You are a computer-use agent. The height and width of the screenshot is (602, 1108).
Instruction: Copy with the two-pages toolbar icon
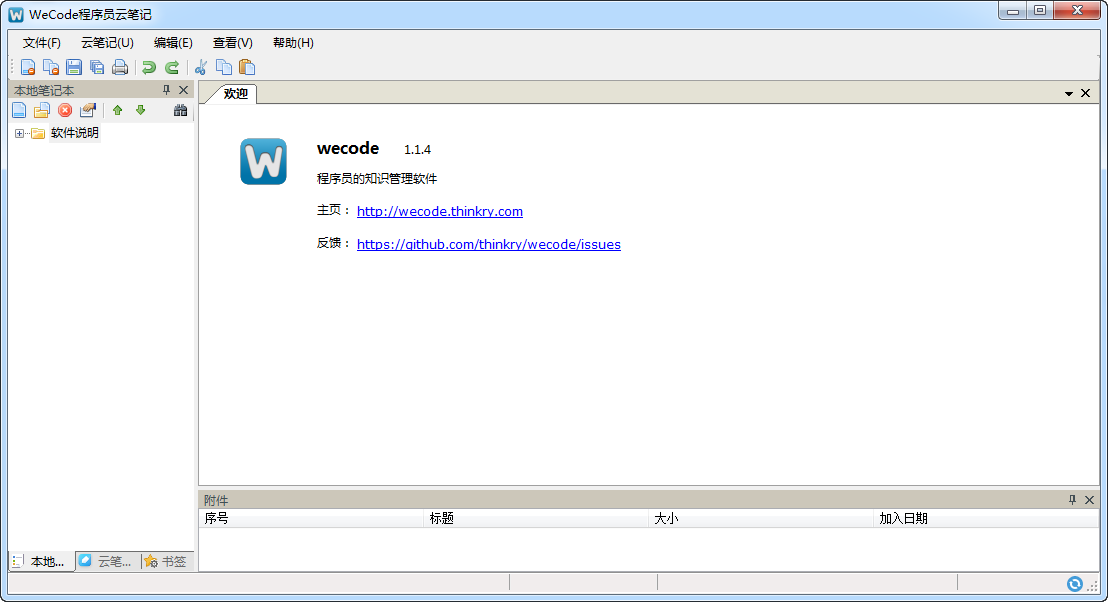(224, 67)
